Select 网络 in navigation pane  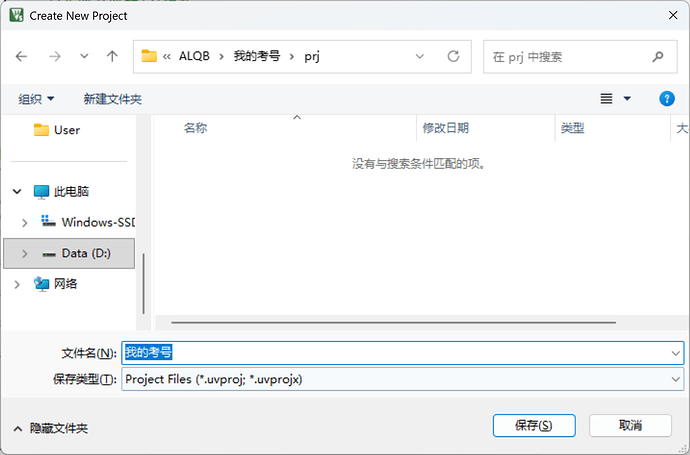point(55,284)
